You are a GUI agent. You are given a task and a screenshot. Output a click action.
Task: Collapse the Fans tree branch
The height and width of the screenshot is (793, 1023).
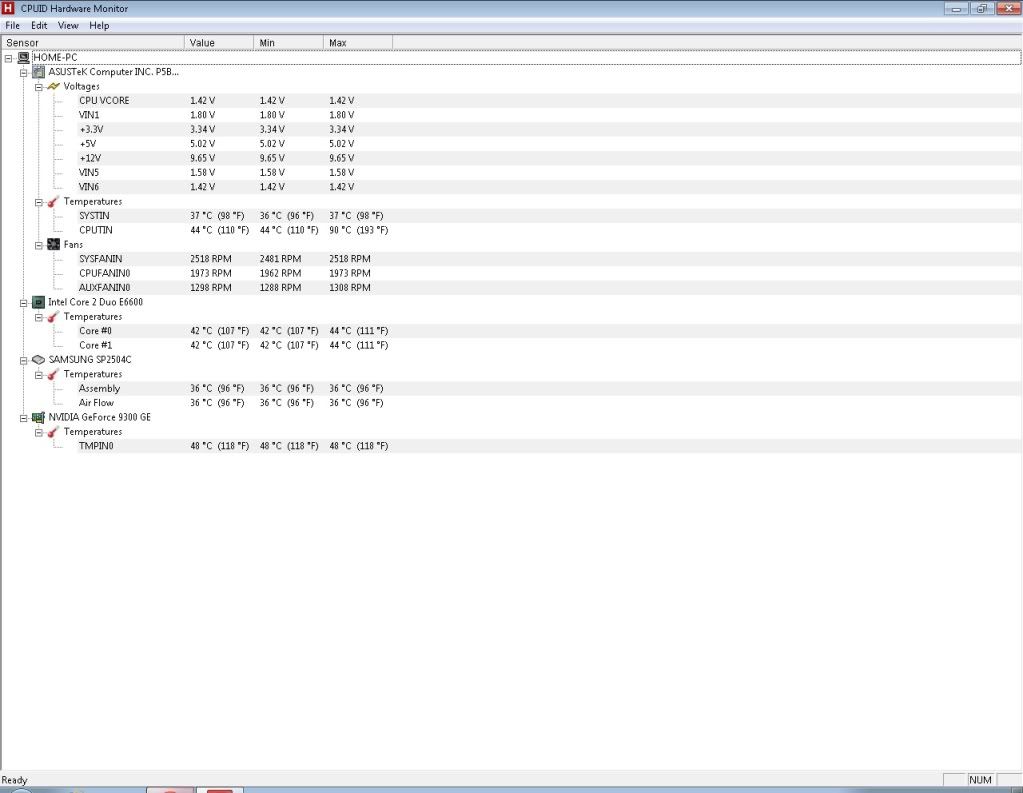(39, 245)
